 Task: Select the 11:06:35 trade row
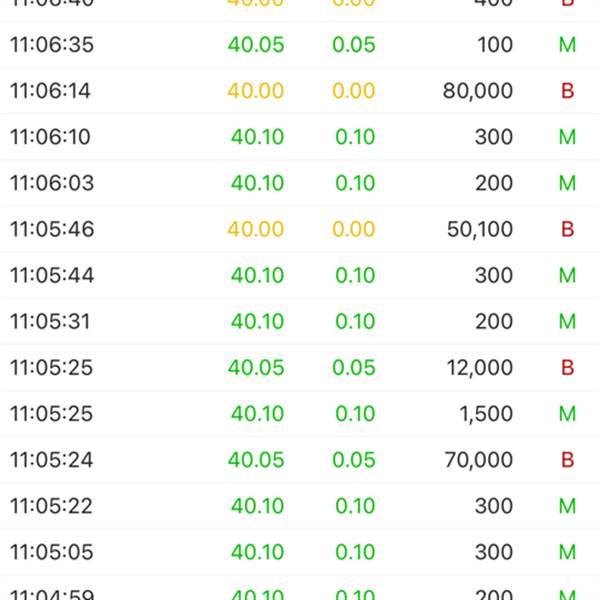(300, 45)
